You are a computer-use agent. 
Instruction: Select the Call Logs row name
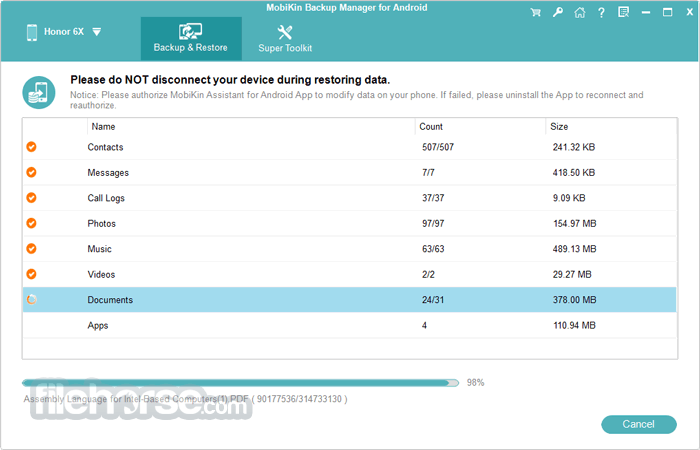[x=106, y=198]
